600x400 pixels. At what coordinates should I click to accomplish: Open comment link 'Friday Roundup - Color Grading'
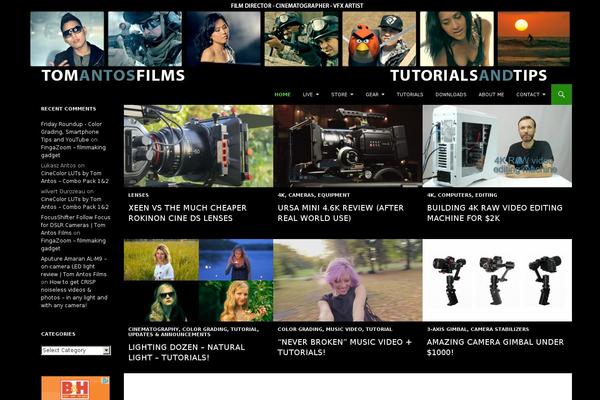(x=71, y=132)
